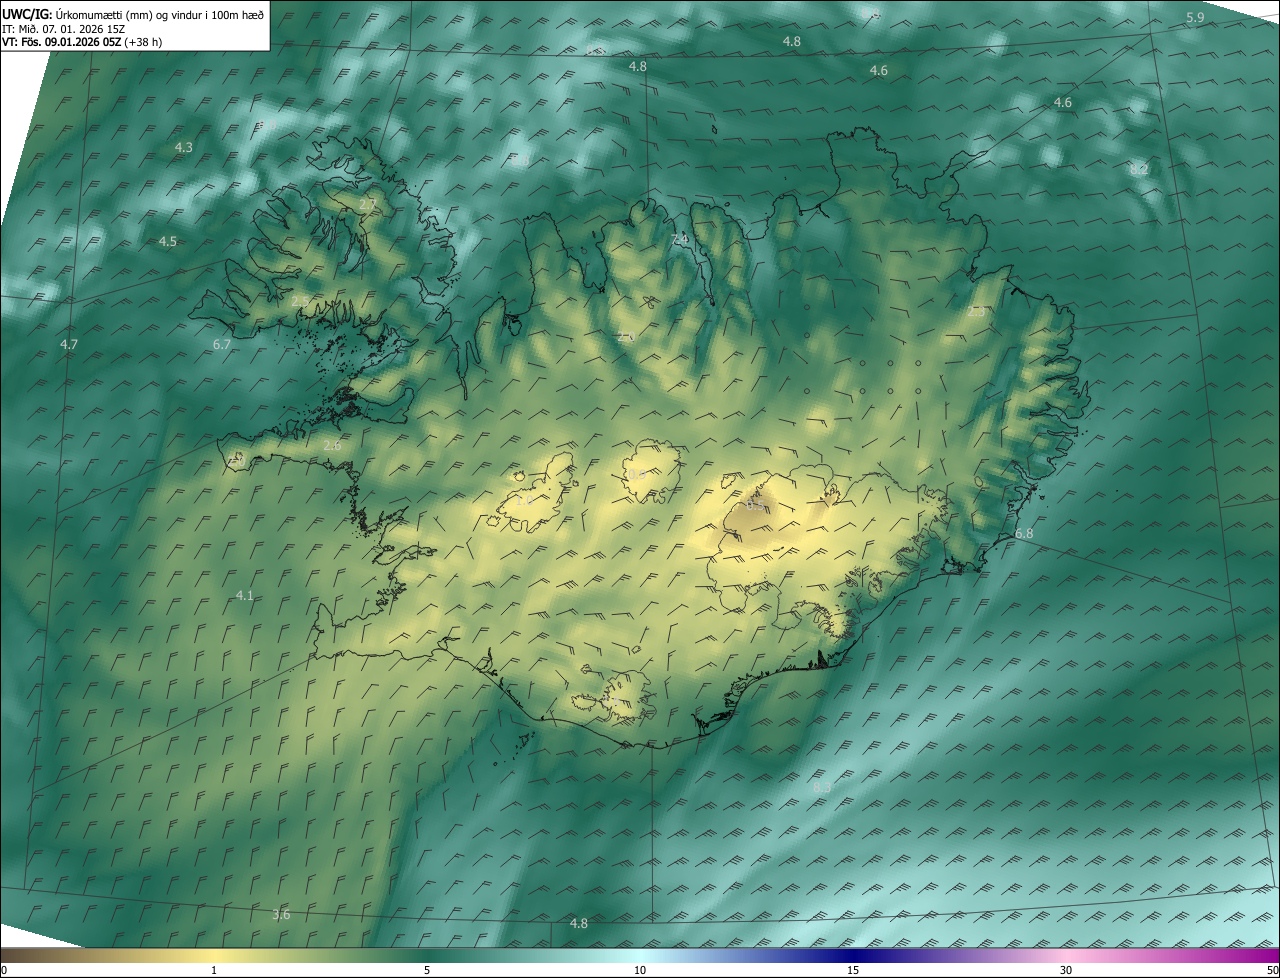Pick the map value label 6.7

(222, 344)
